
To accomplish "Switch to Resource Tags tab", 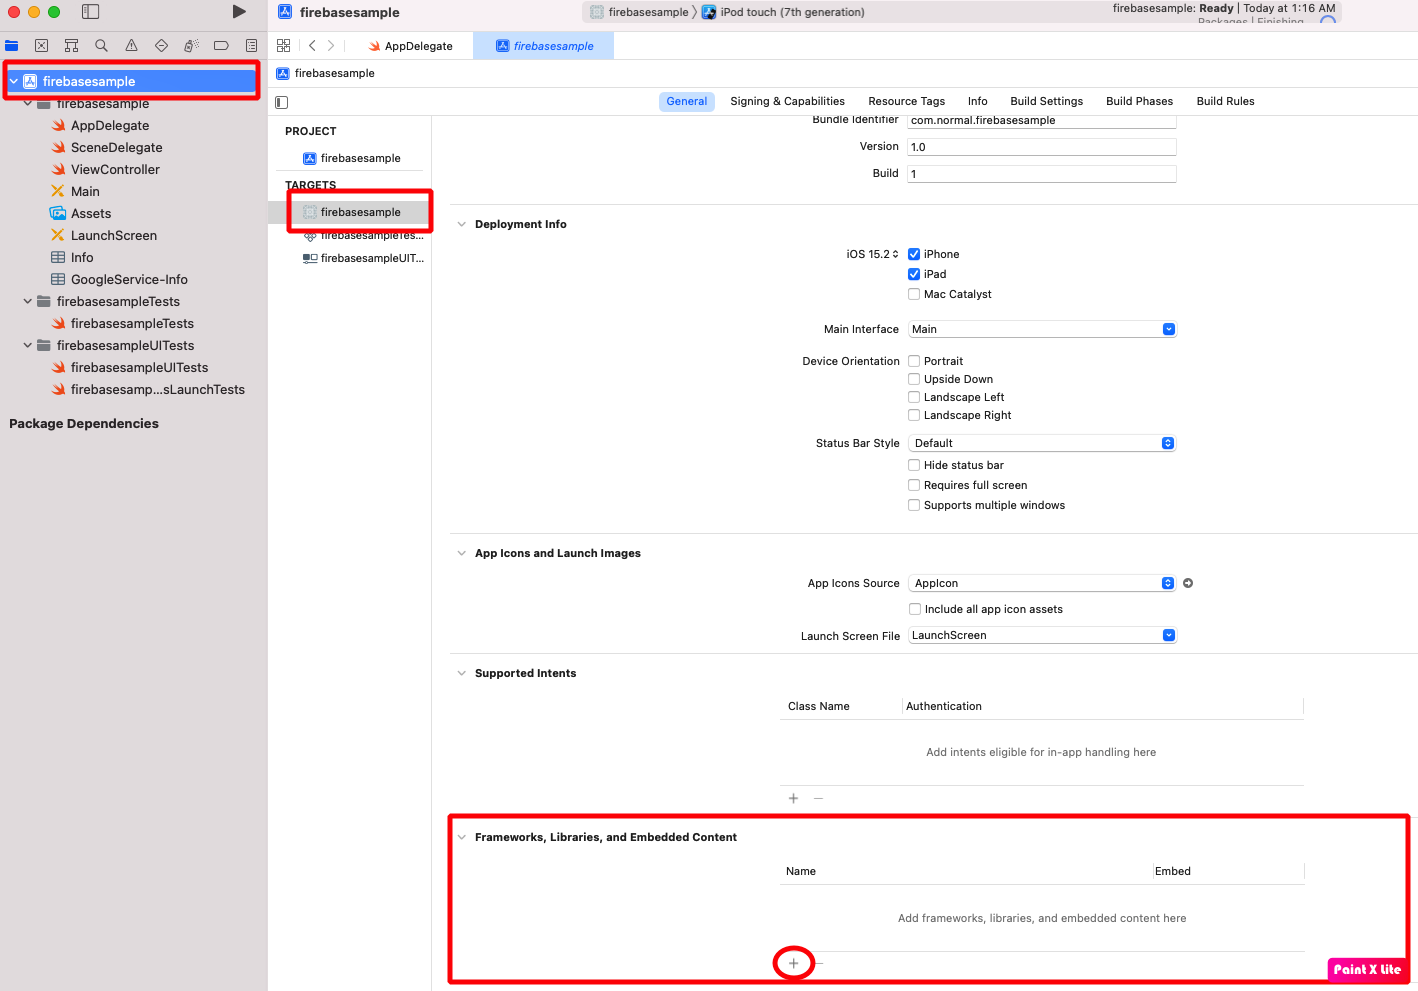I will click(906, 101).
